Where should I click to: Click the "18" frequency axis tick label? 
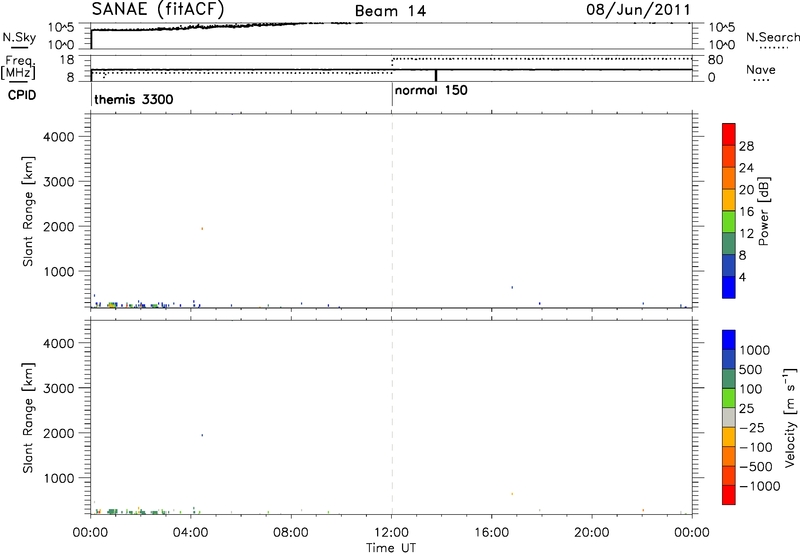click(66, 60)
